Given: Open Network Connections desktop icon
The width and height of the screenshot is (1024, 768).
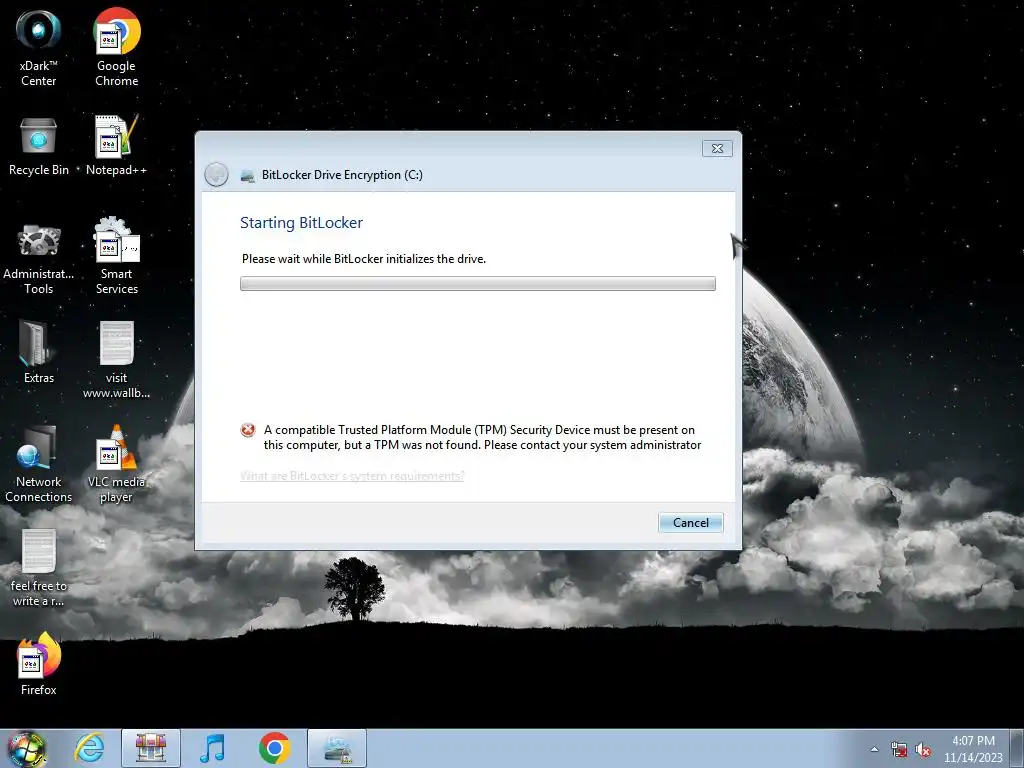Looking at the screenshot, I should (39, 464).
